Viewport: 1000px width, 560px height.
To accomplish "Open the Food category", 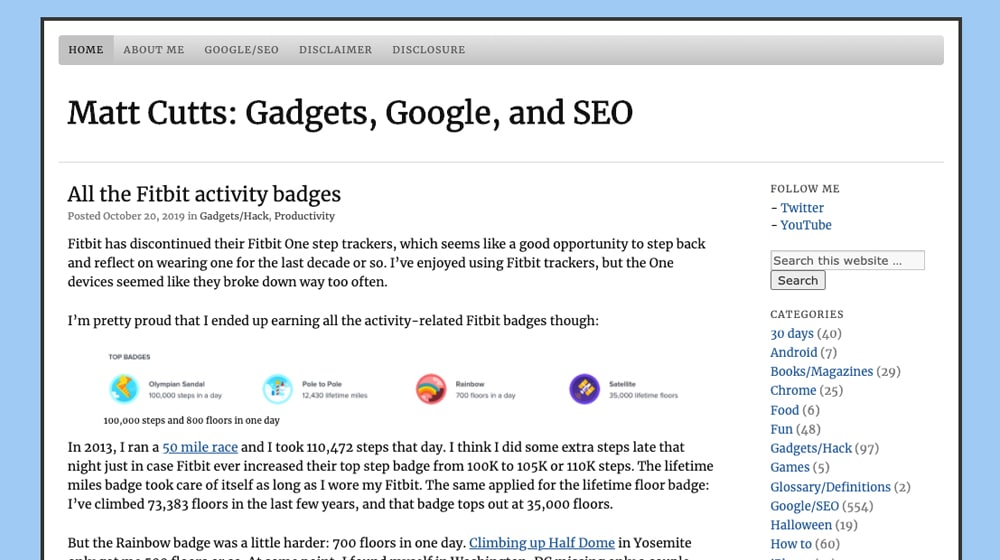I will (784, 410).
